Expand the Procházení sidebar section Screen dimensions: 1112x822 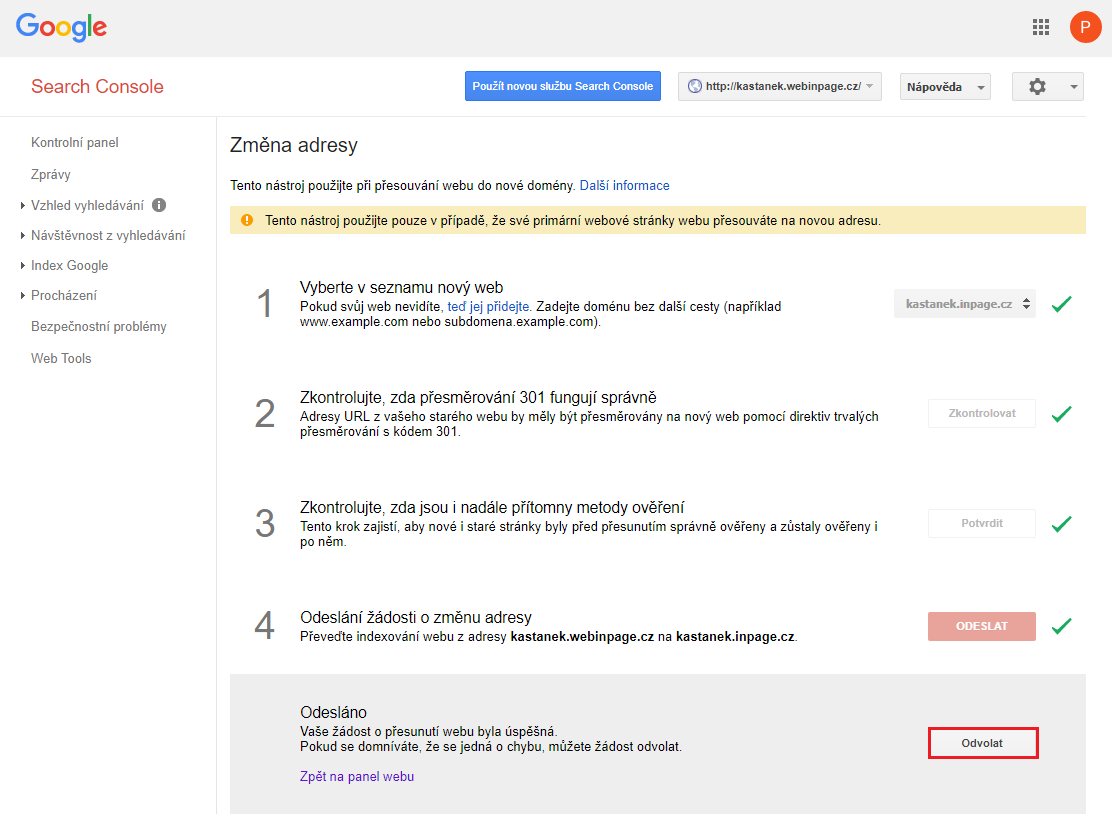click(63, 296)
